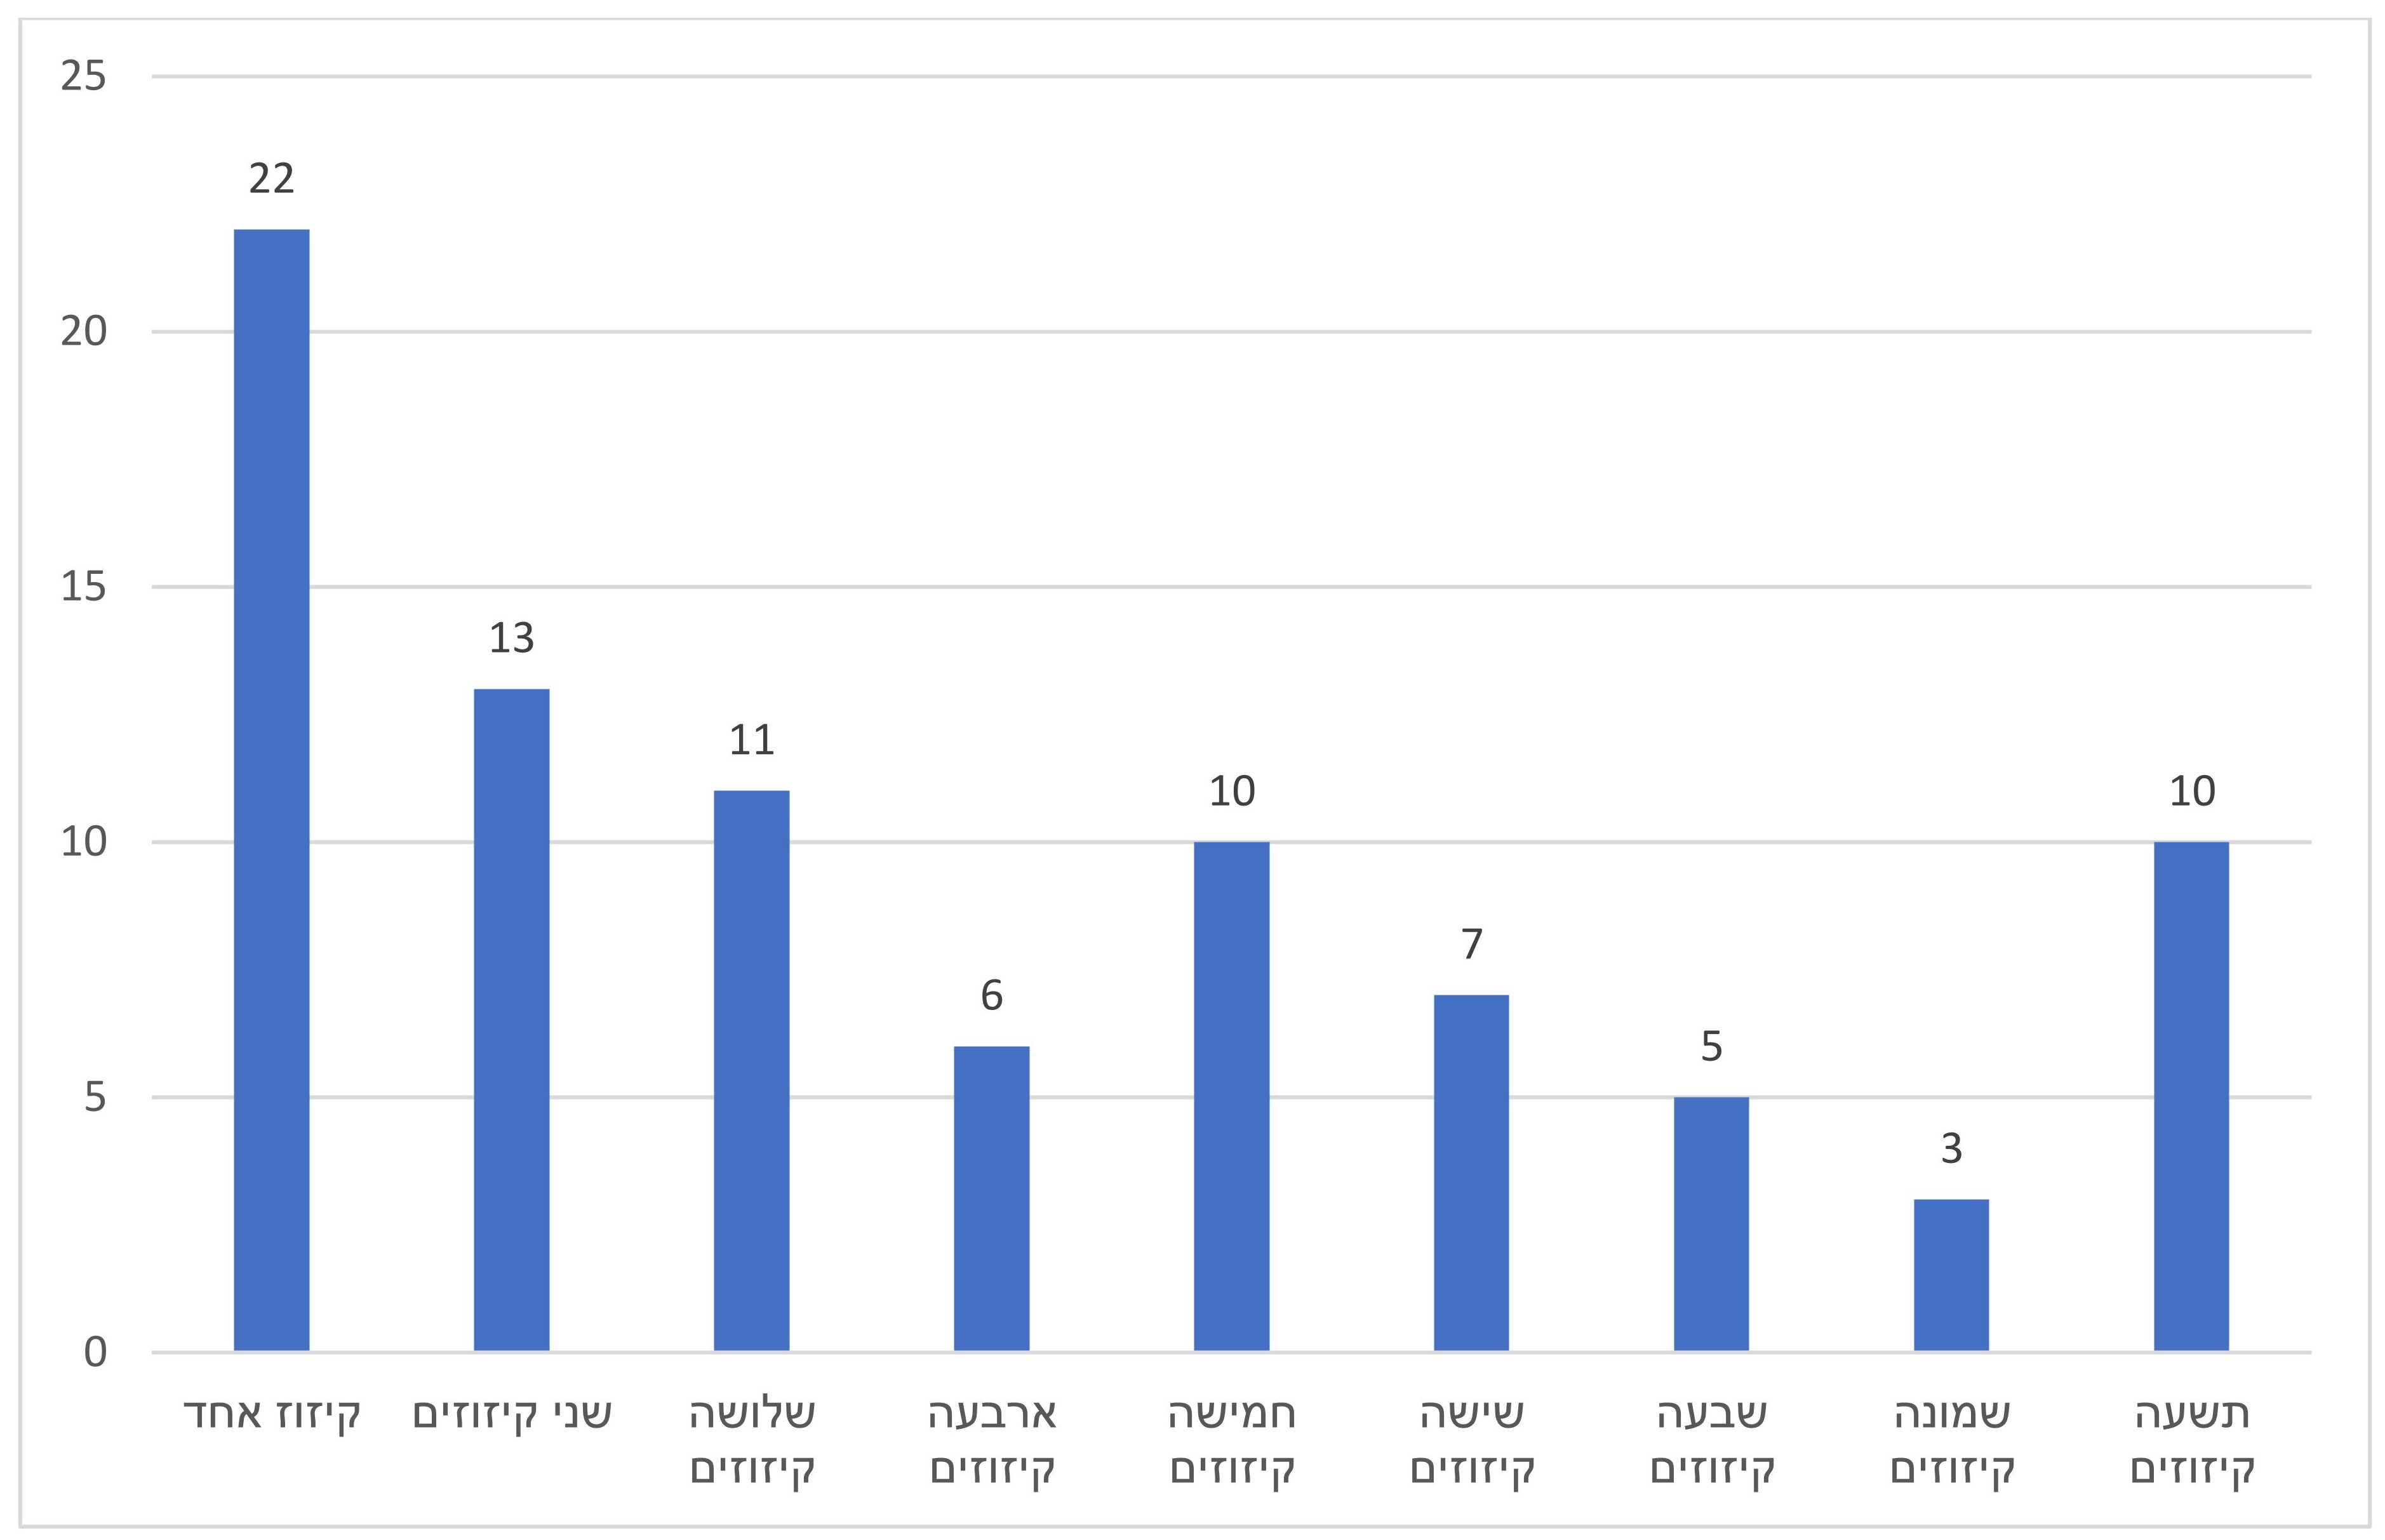Click the קיזוז אחד axis label

pos(272,1414)
